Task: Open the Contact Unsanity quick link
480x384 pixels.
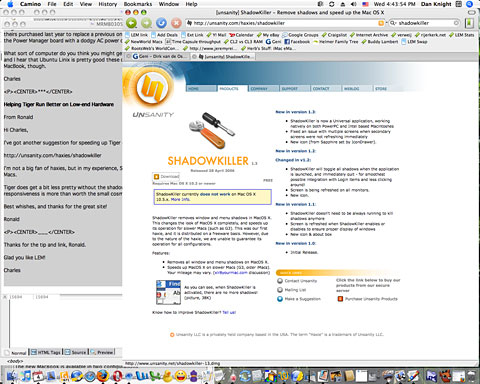Action: pyautogui.click(x=297, y=281)
